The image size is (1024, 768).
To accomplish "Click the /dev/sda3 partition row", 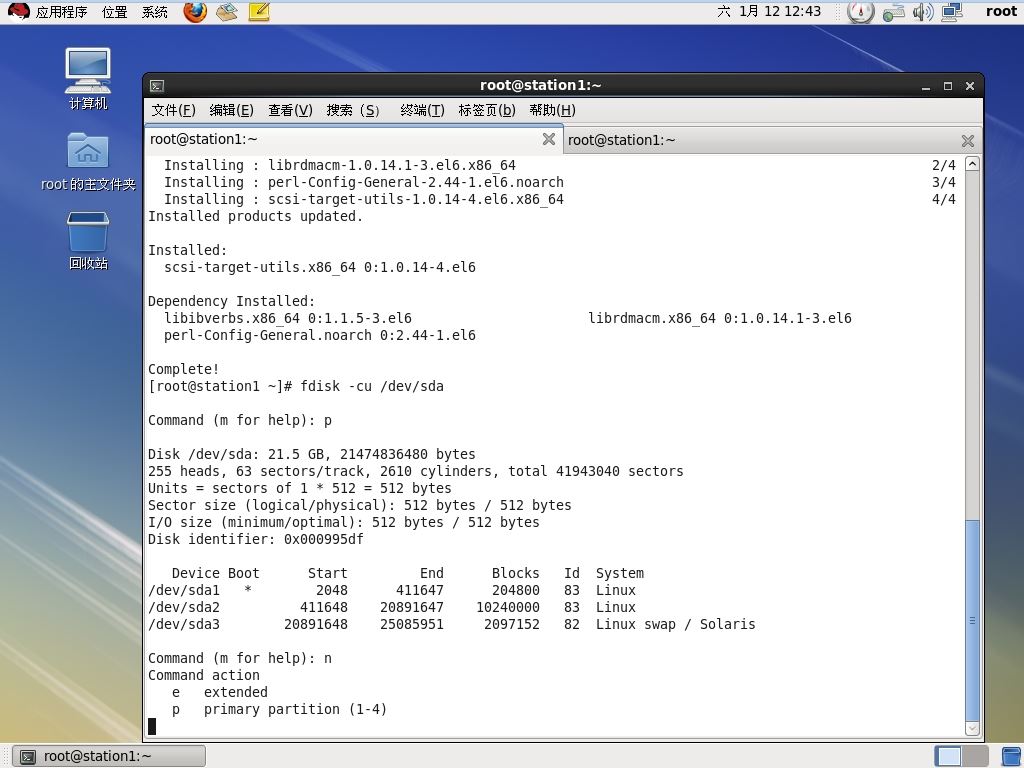I will [x=452, y=624].
